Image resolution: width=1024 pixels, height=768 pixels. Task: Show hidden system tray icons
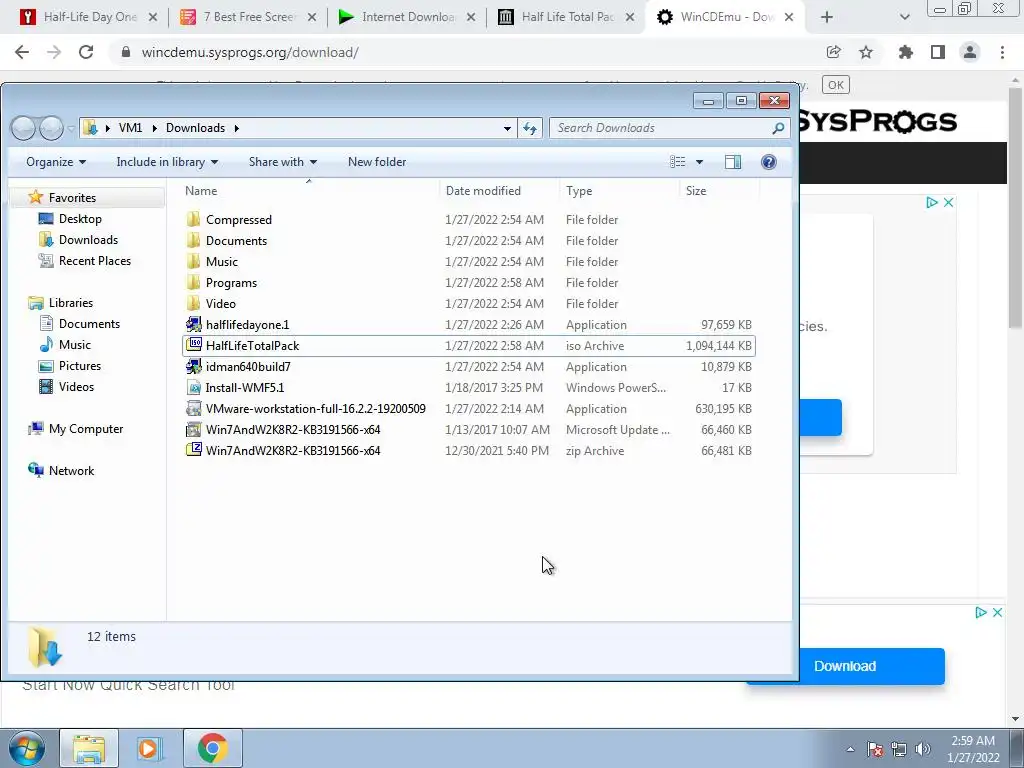click(850, 749)
